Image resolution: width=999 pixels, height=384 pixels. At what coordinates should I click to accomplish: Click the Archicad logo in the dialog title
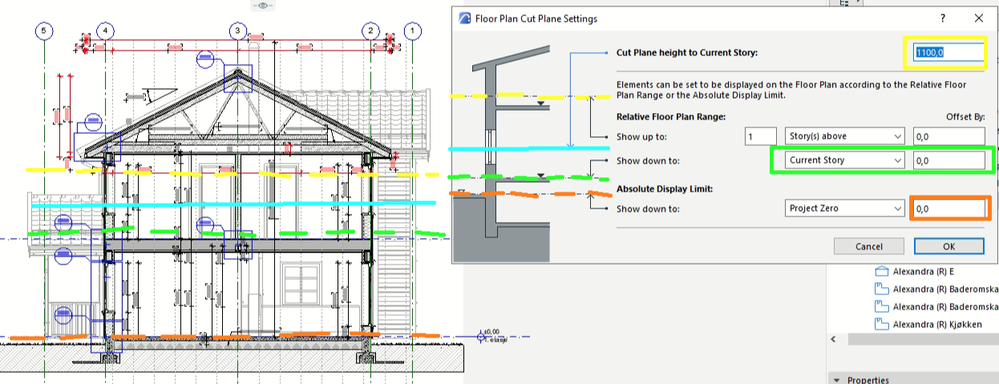click(466, 18)
